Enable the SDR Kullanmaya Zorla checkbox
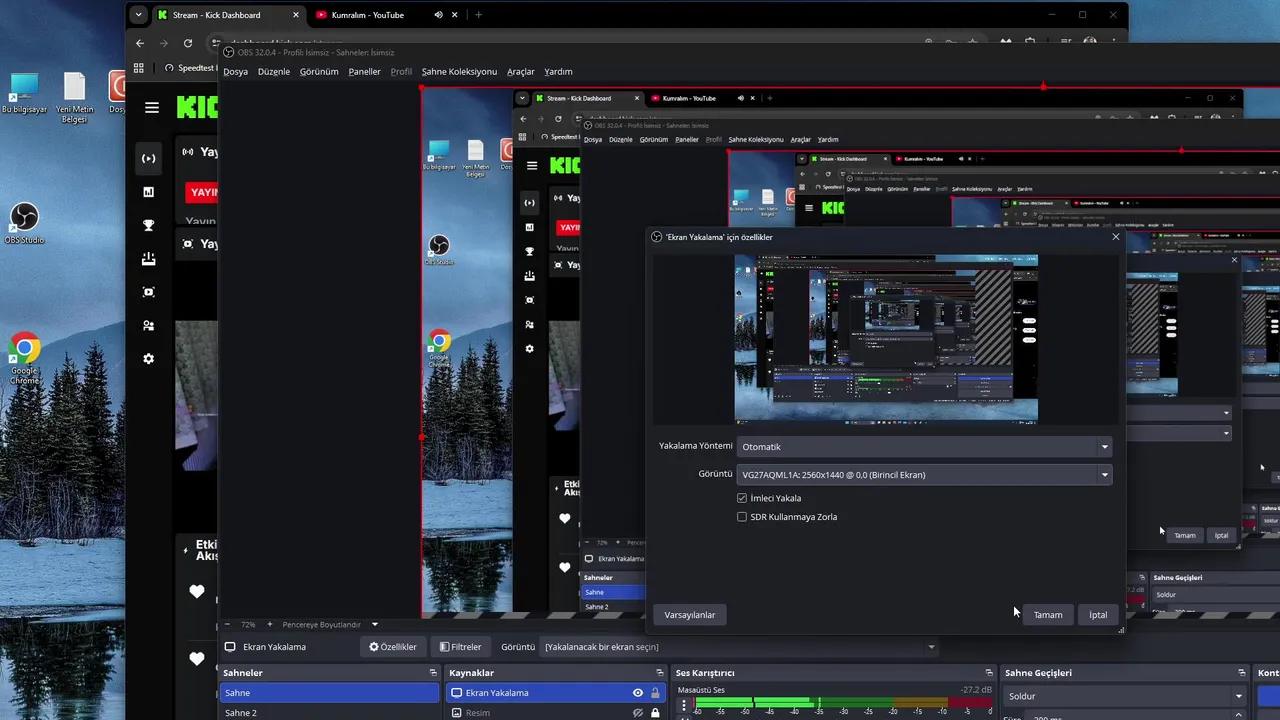The height and width of the screenshot is (720, 1280). pos(742,517)
